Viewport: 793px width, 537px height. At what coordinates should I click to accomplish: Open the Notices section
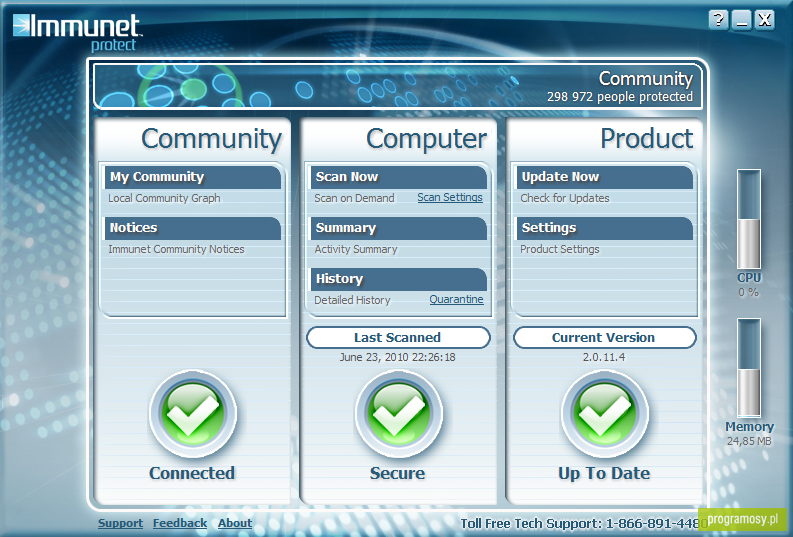point(192,228)
